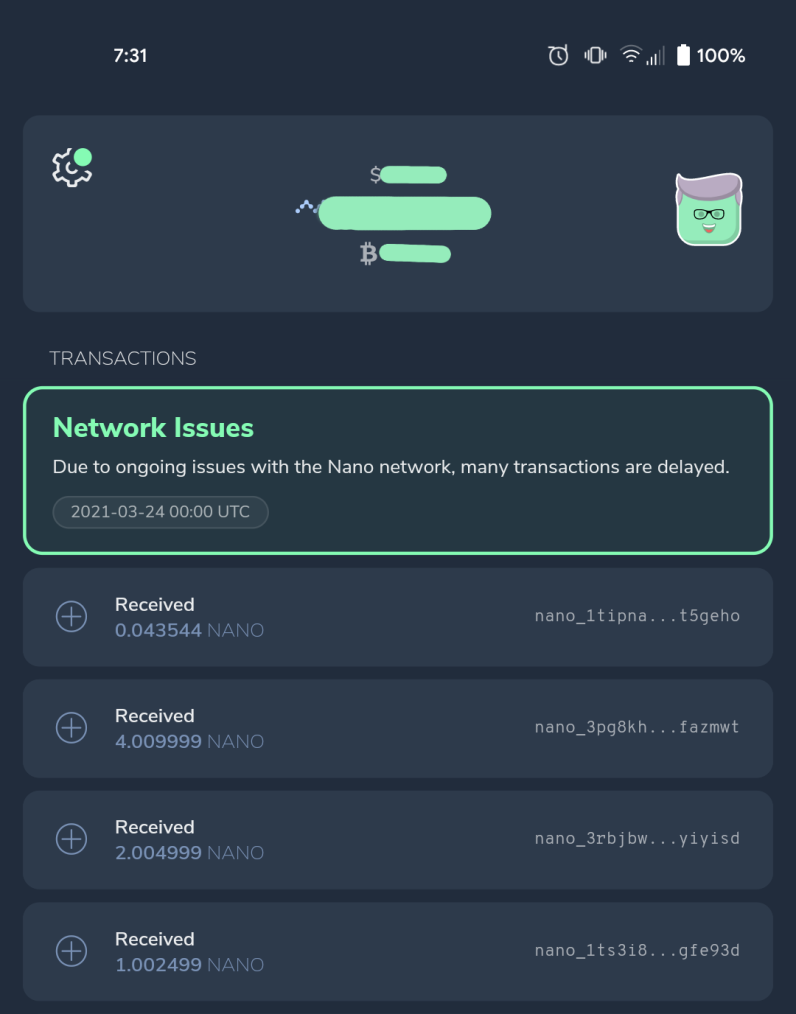Screen dimensions: 796x1014
Task: Open address nano_3rbjbw...yiyisd
Action: pyautogui.click(x=637, y=838)
